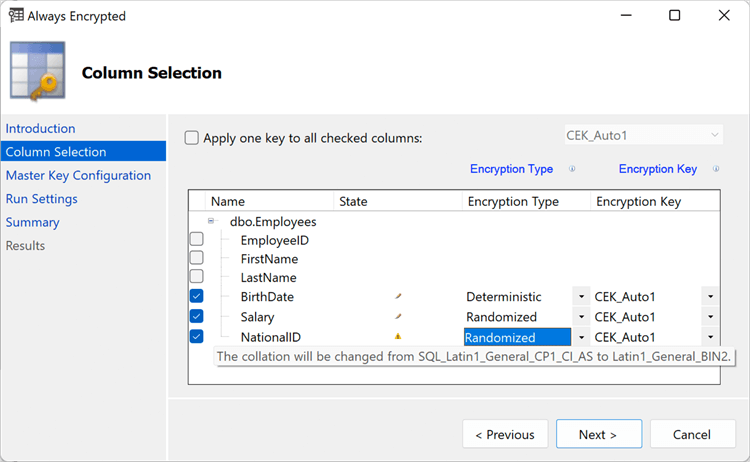Click the Cancel button
This screenshot has width=750, height=462.
pos(692,434)
